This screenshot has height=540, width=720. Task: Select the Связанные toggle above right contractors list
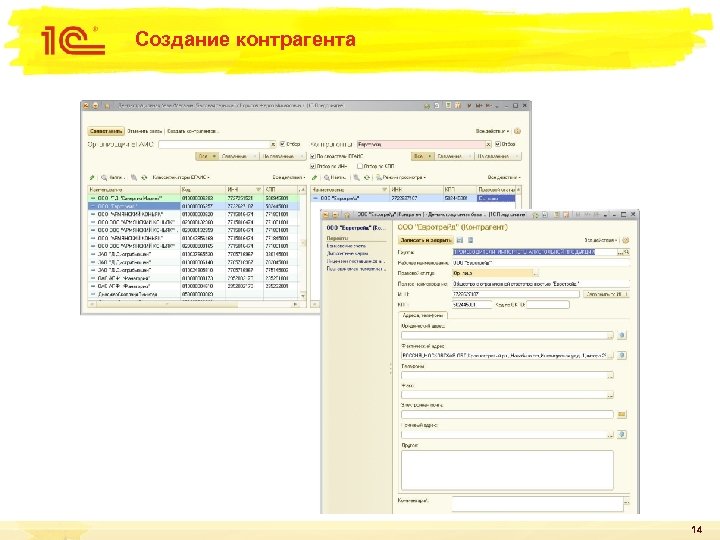click(453, 156)
